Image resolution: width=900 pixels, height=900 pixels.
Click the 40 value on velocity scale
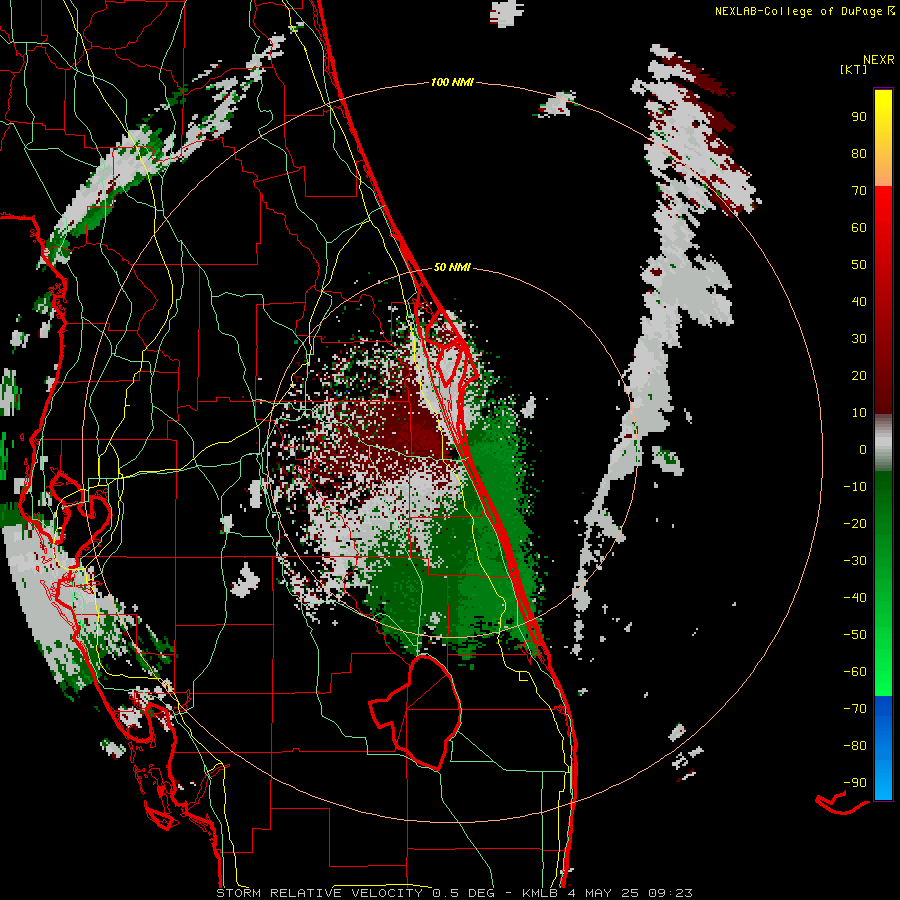tap(859, 301)
